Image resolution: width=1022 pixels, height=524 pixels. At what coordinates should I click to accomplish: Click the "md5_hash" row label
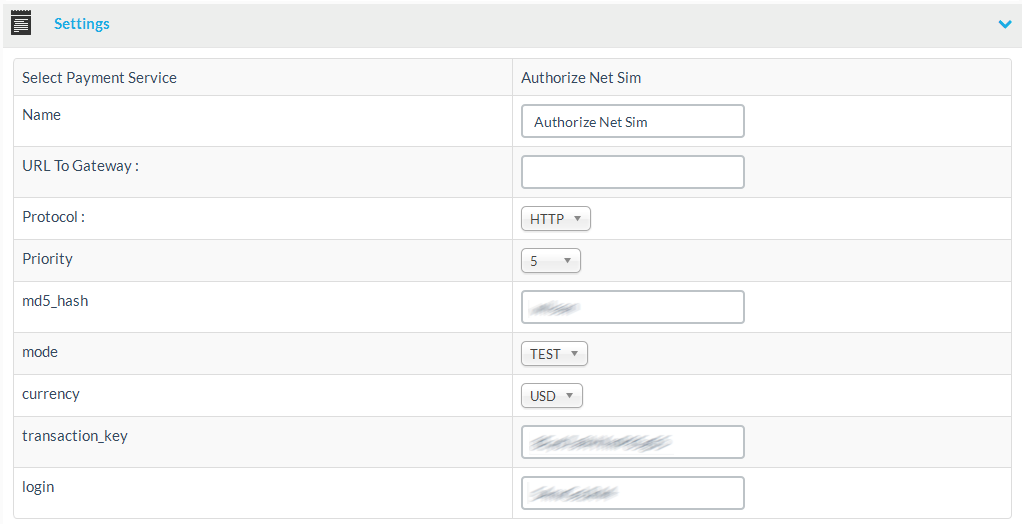tap(55, 300)
